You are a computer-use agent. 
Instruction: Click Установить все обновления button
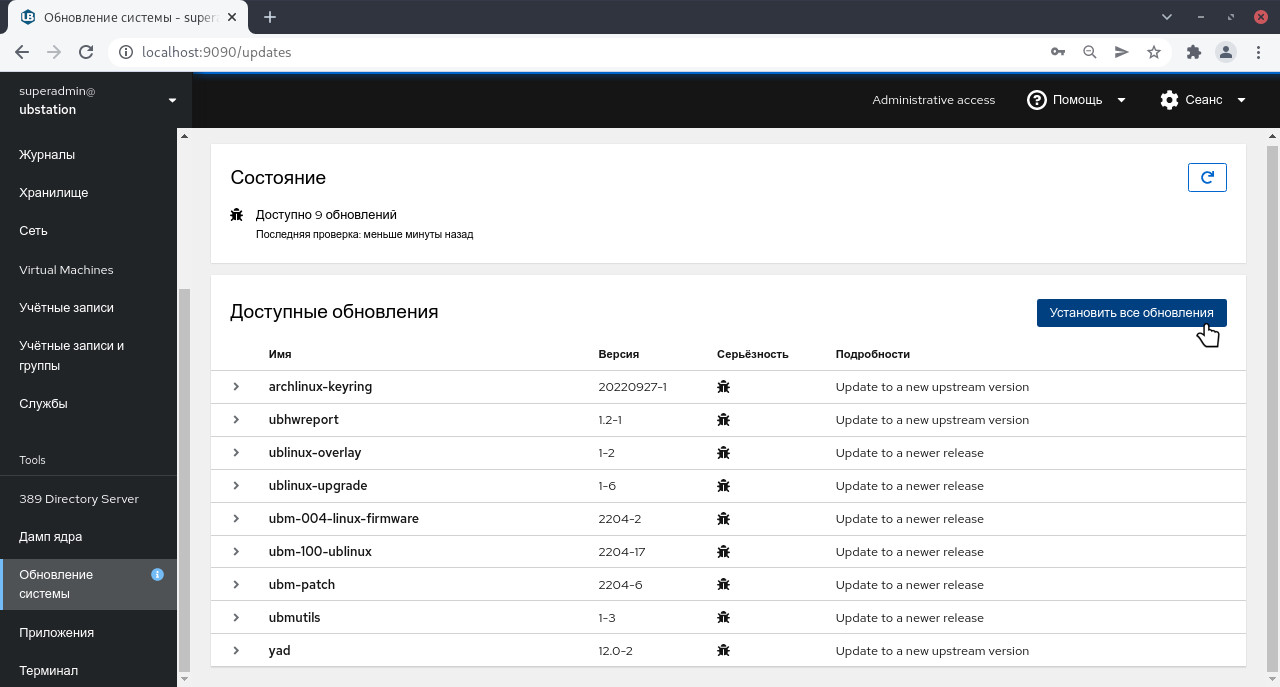tap(1131, 313)
